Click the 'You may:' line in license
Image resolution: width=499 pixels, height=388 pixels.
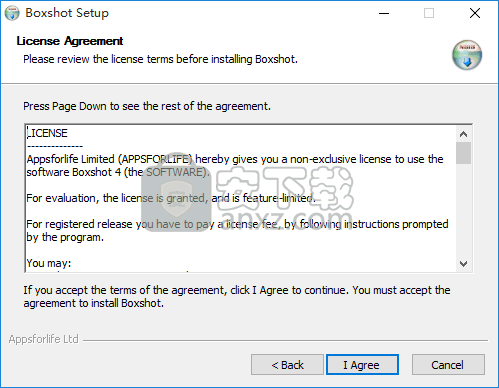click(x=49, y=263)
